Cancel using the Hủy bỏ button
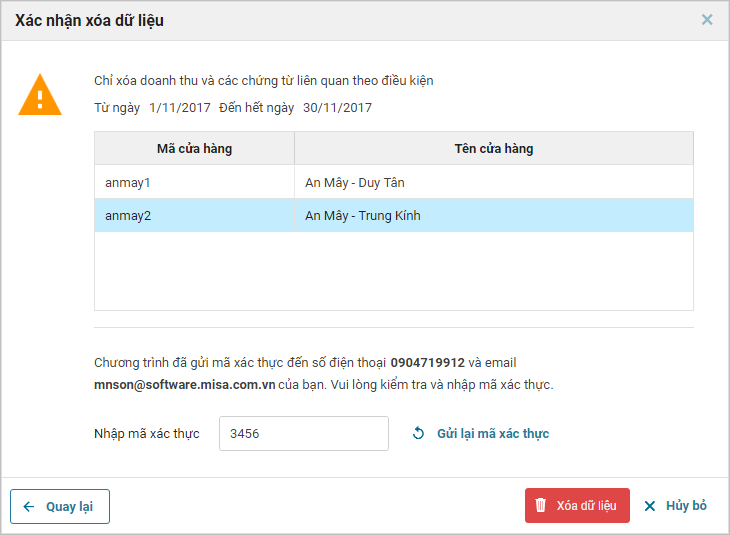Screen dimensions: 730x535 (676, 506)
